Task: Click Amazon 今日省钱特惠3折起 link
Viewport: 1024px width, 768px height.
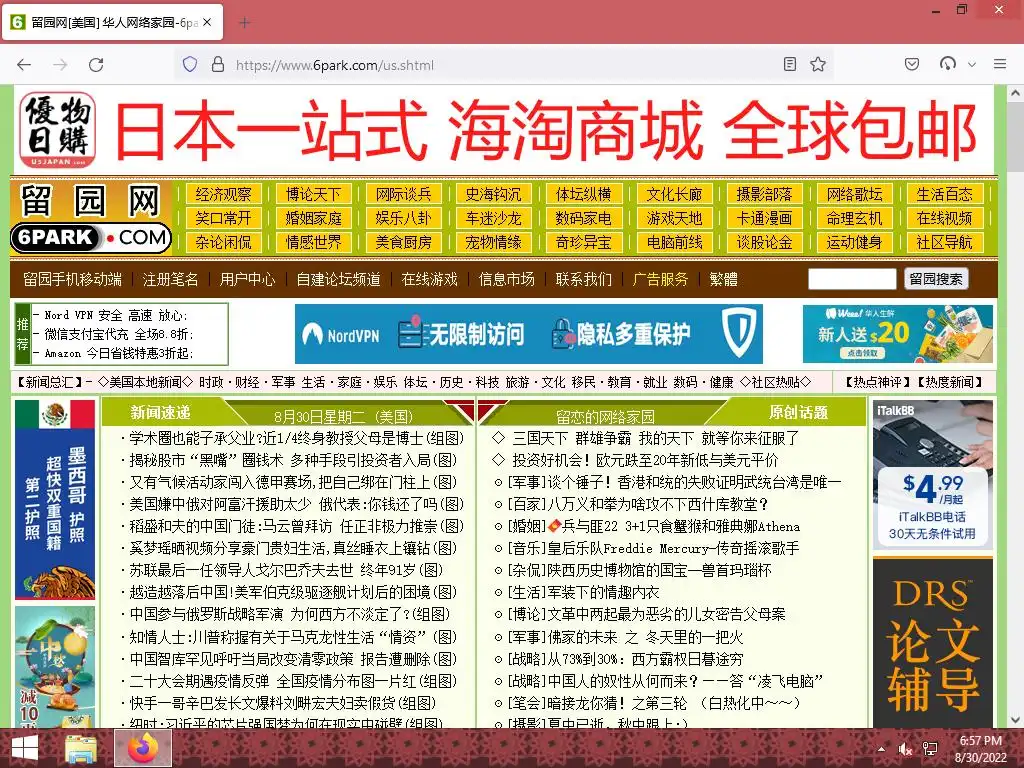Action: coord(119,353)
